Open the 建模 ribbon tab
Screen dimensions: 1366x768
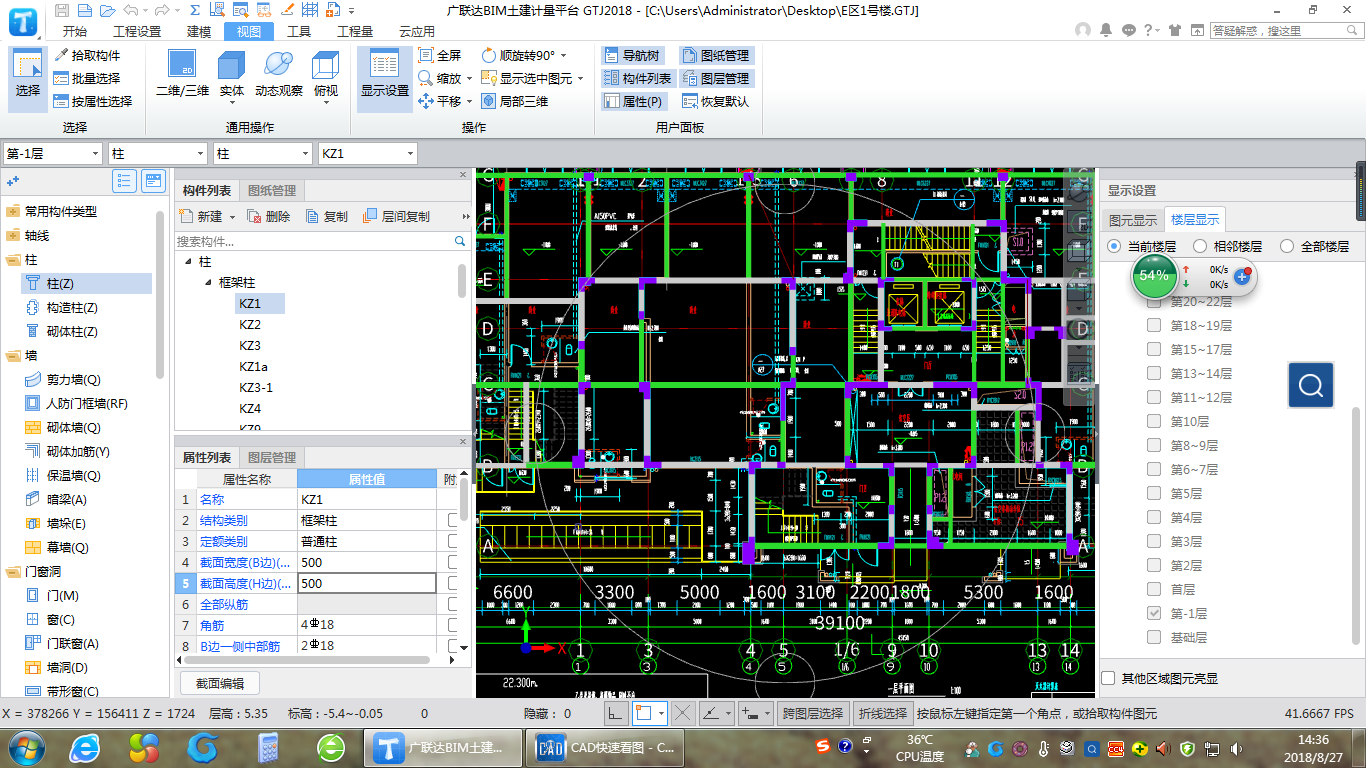click(x=199, y=31)
